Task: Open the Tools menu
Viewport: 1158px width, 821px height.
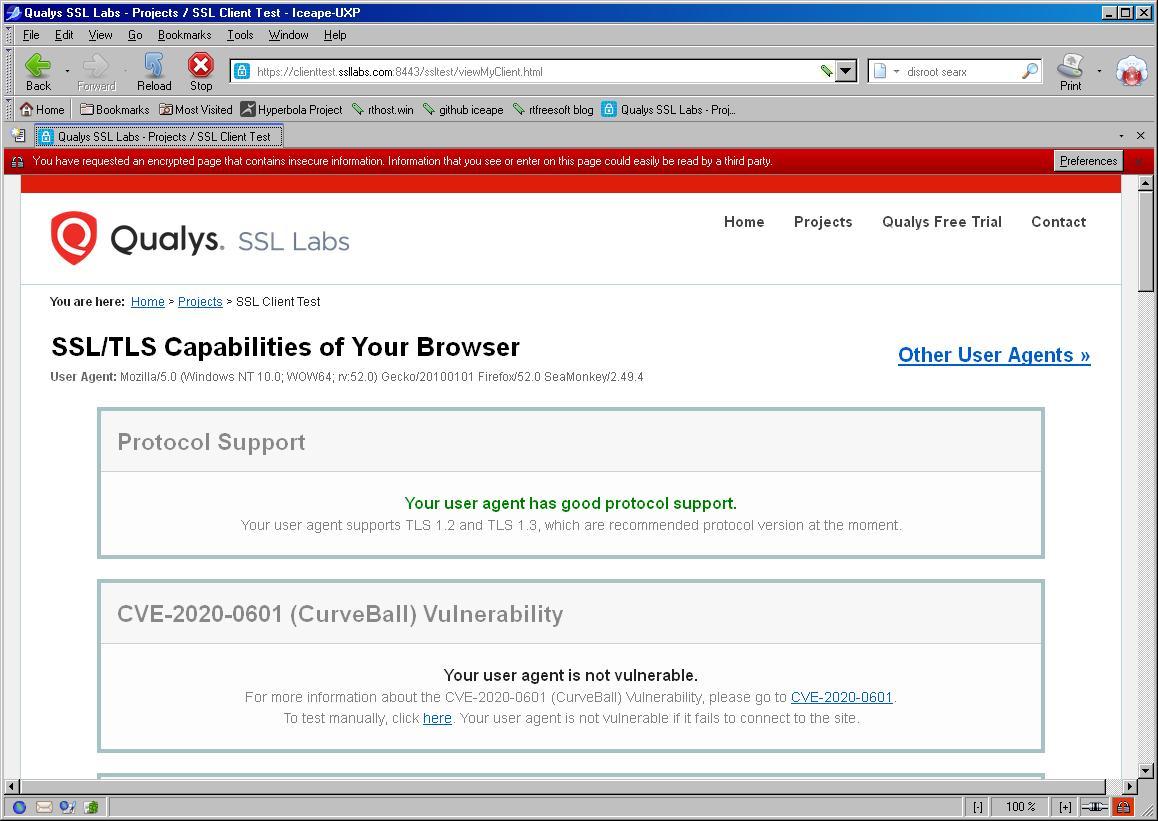Action: click(240, 35)
